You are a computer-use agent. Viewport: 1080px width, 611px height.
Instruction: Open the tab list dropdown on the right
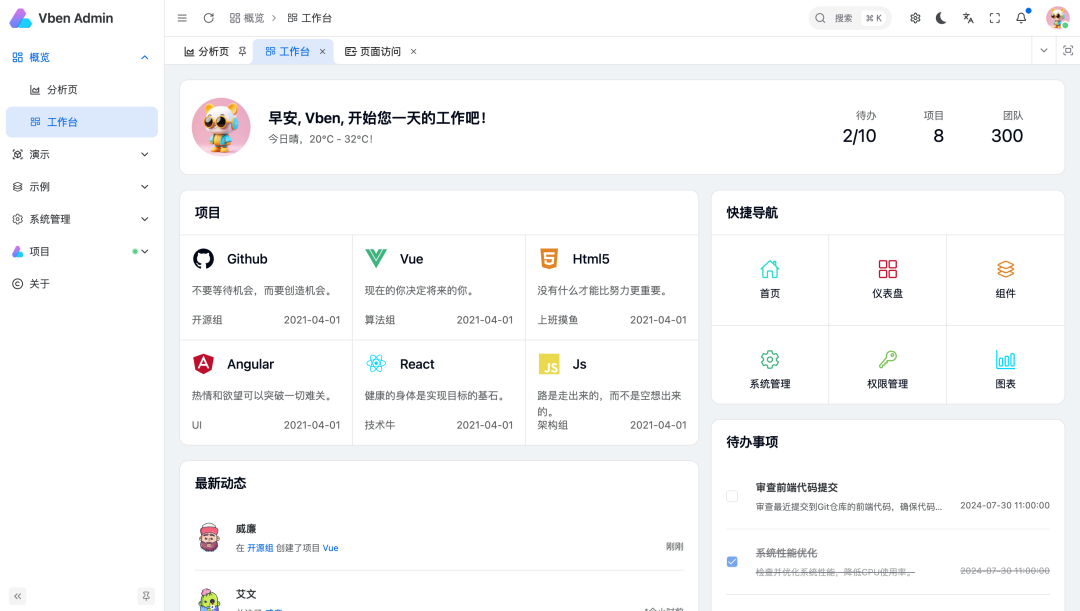pyautogui.click(x=1043, y=51)
